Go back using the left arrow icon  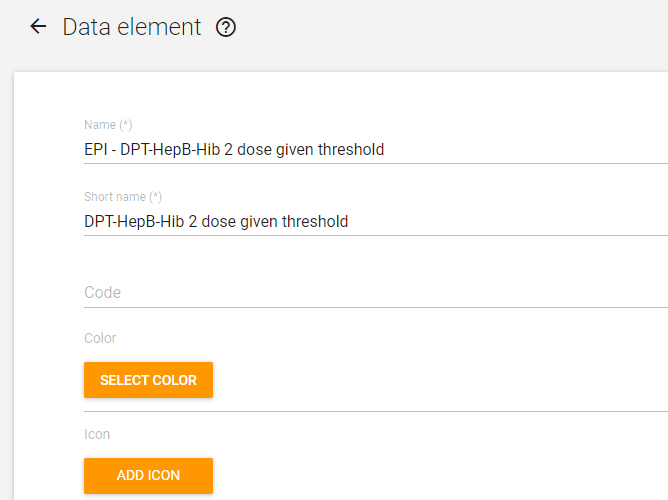point(38,26)
